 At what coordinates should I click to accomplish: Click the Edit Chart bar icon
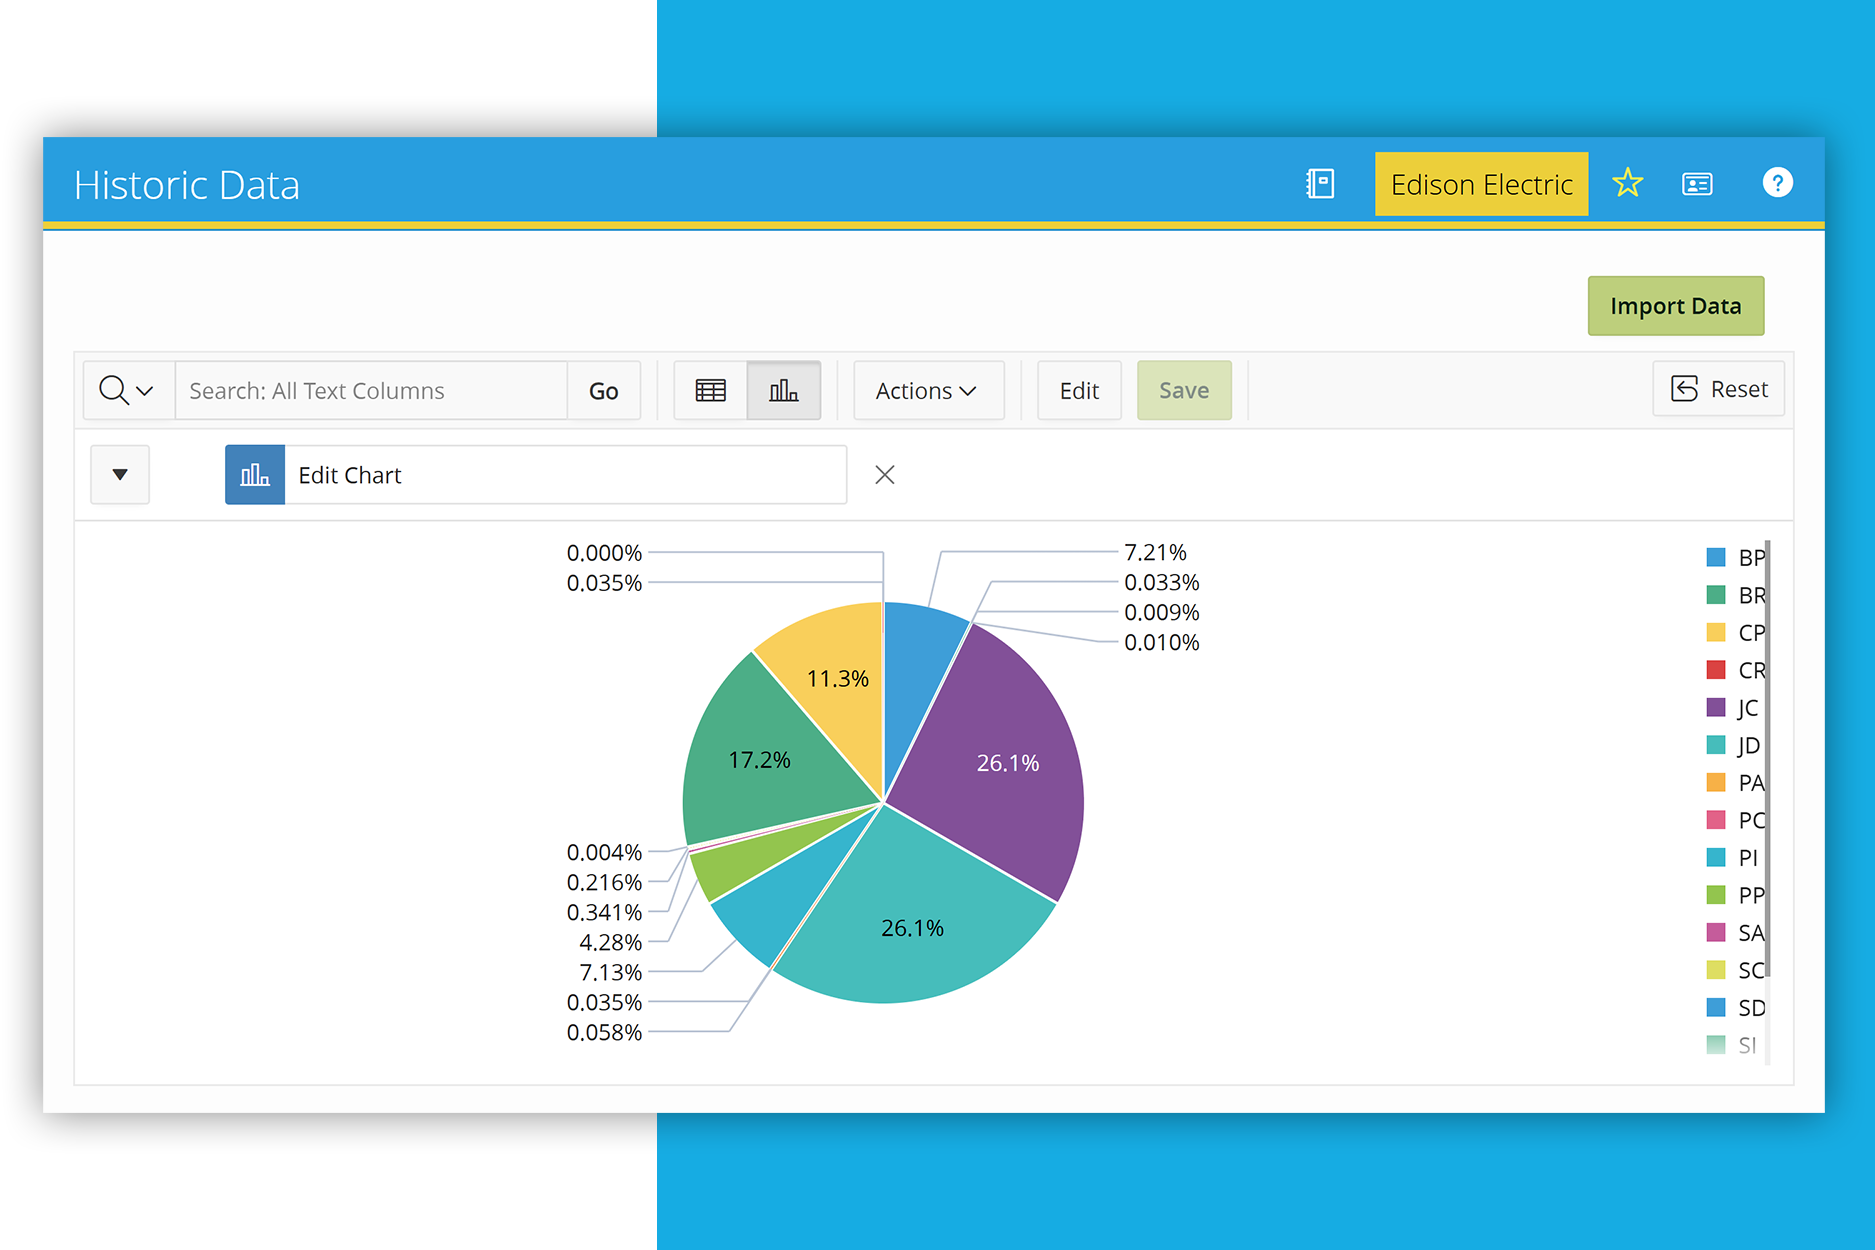(x=255, y=475)
